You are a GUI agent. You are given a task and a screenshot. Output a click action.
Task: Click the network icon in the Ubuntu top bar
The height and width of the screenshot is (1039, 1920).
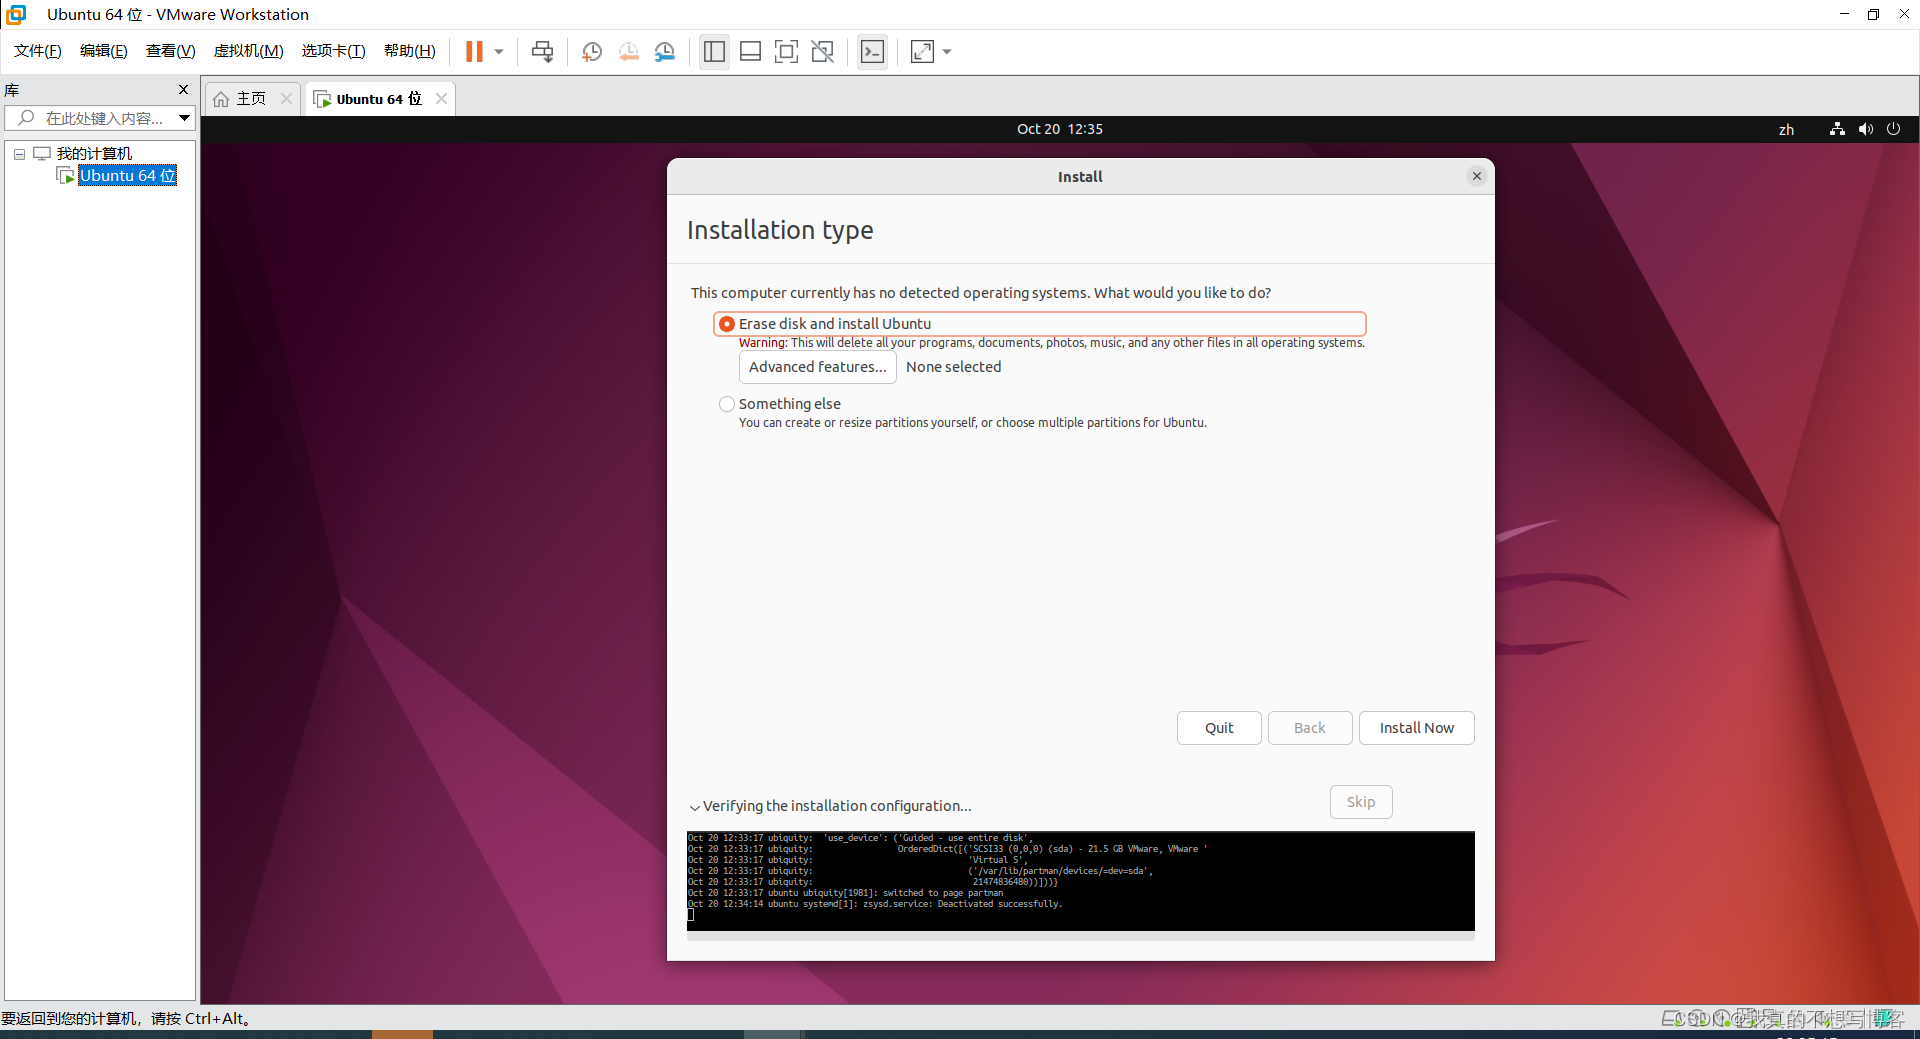point(1837,129)
